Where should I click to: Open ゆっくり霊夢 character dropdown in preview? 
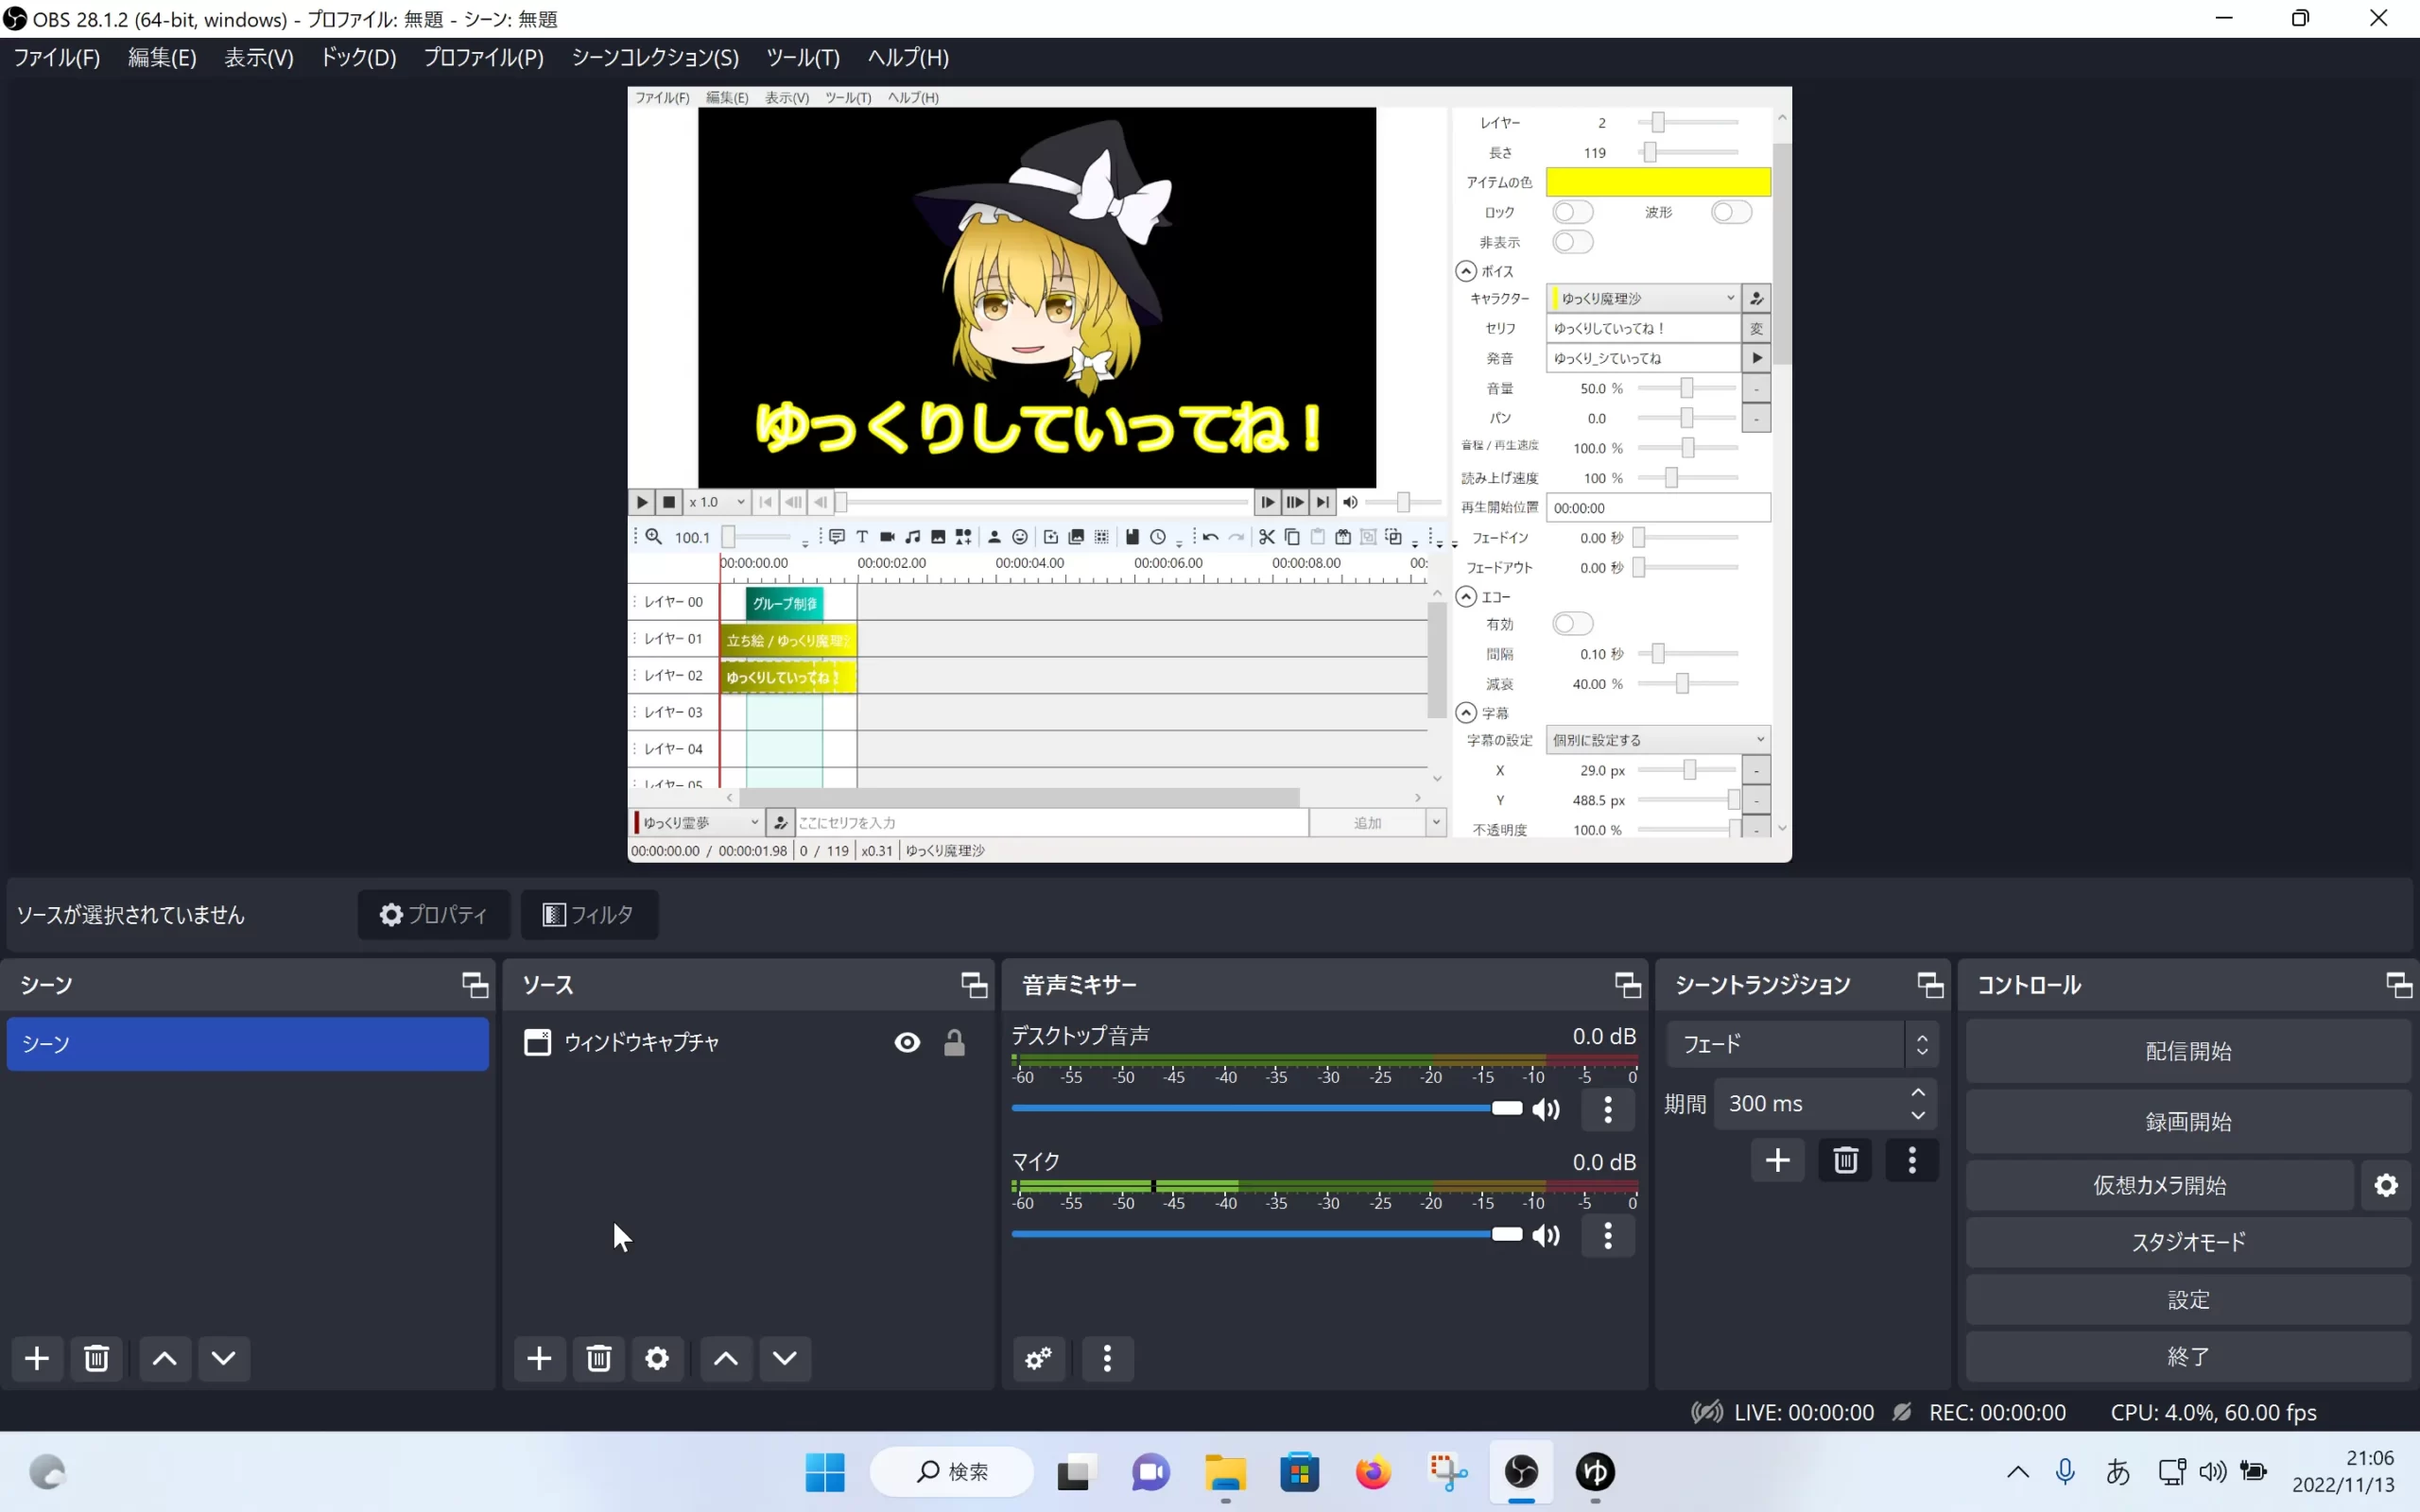pyautogui.click(x=697, y=822)
